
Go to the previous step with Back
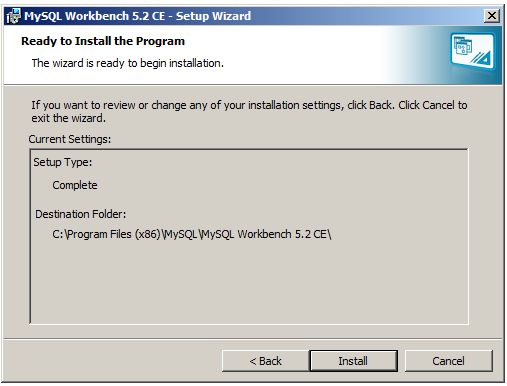point(266,361)
